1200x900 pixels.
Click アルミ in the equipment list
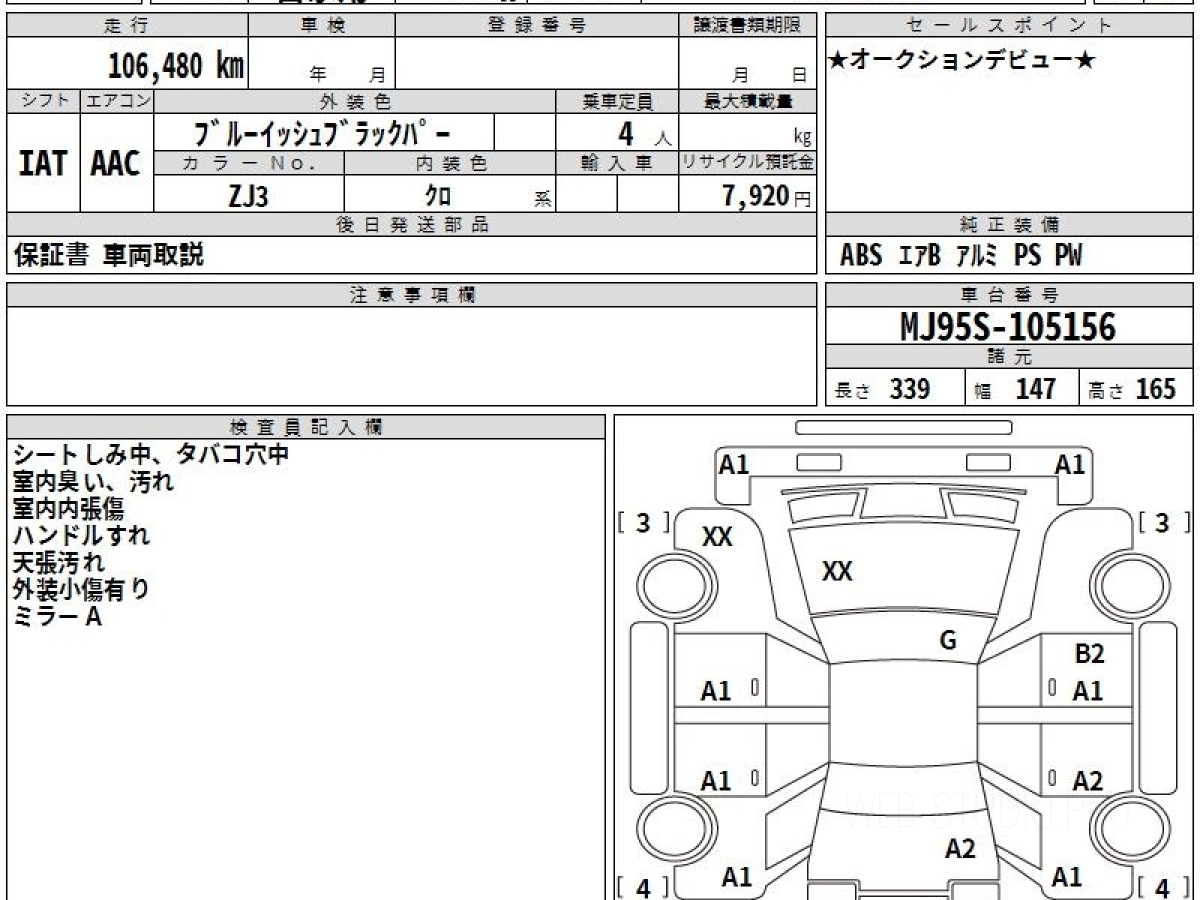pyautogui.click(x=976, y=256)
